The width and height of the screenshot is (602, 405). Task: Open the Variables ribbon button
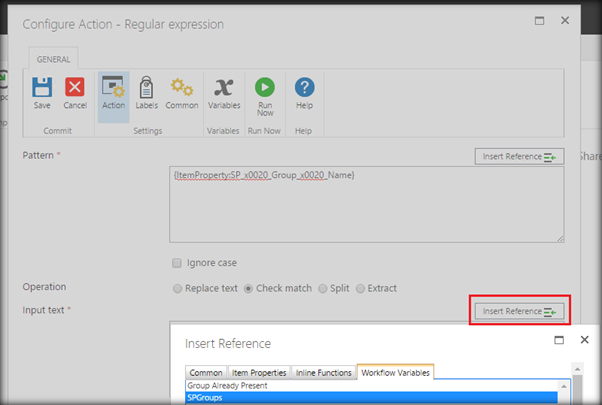[224, 93]
